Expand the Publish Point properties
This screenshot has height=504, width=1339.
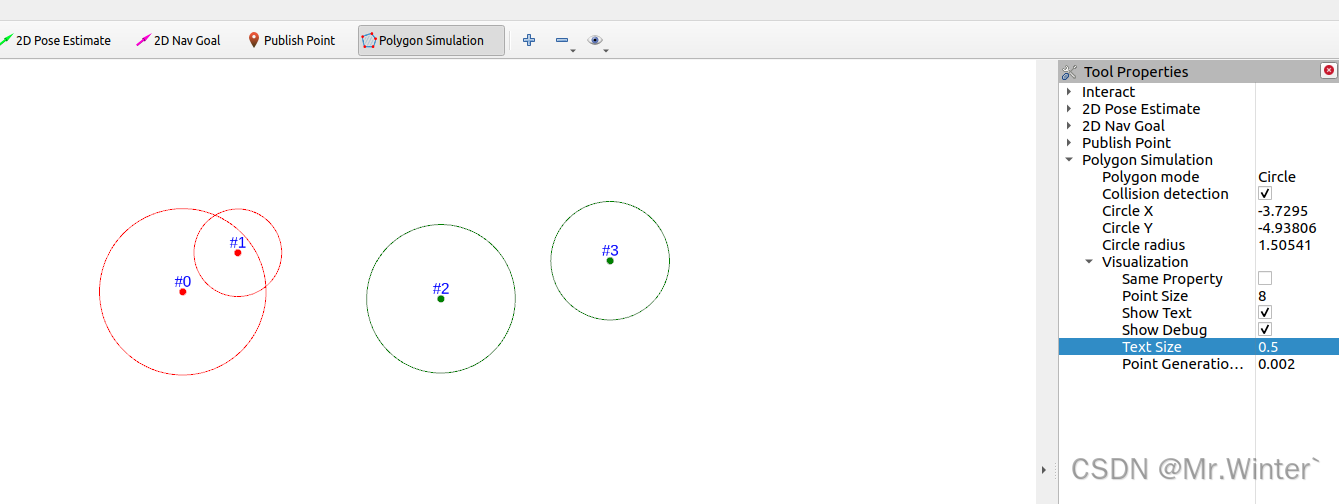1069,143
